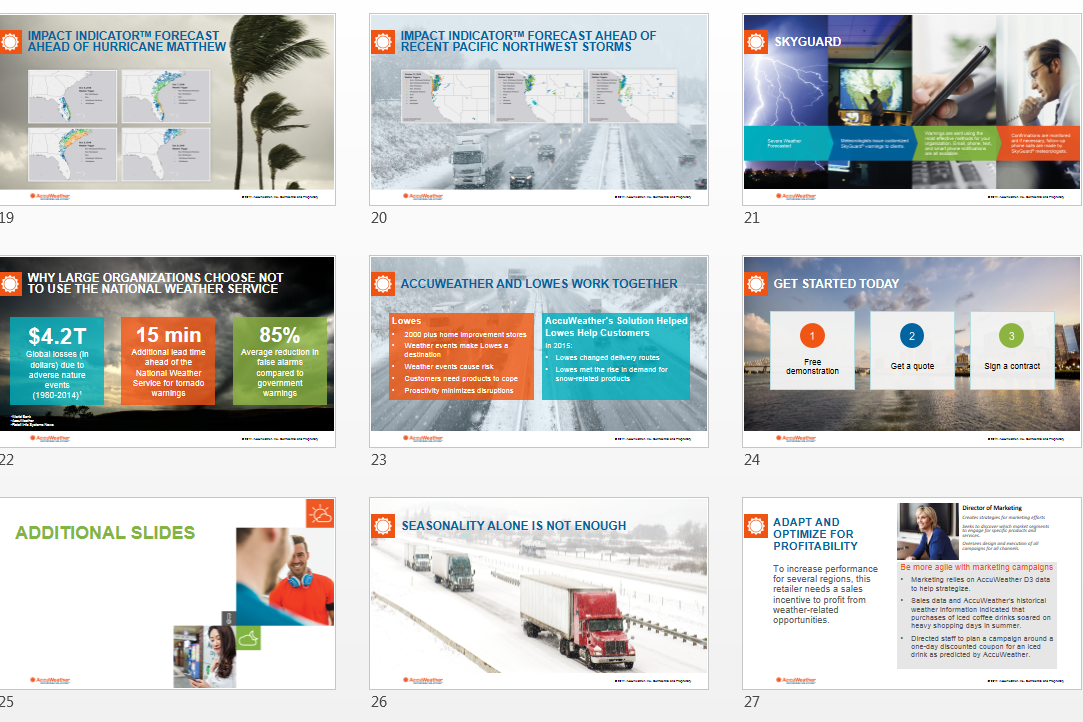Click slide number label 27
The width and height of the screenshot is (1083, 722).
pos(751,701)
